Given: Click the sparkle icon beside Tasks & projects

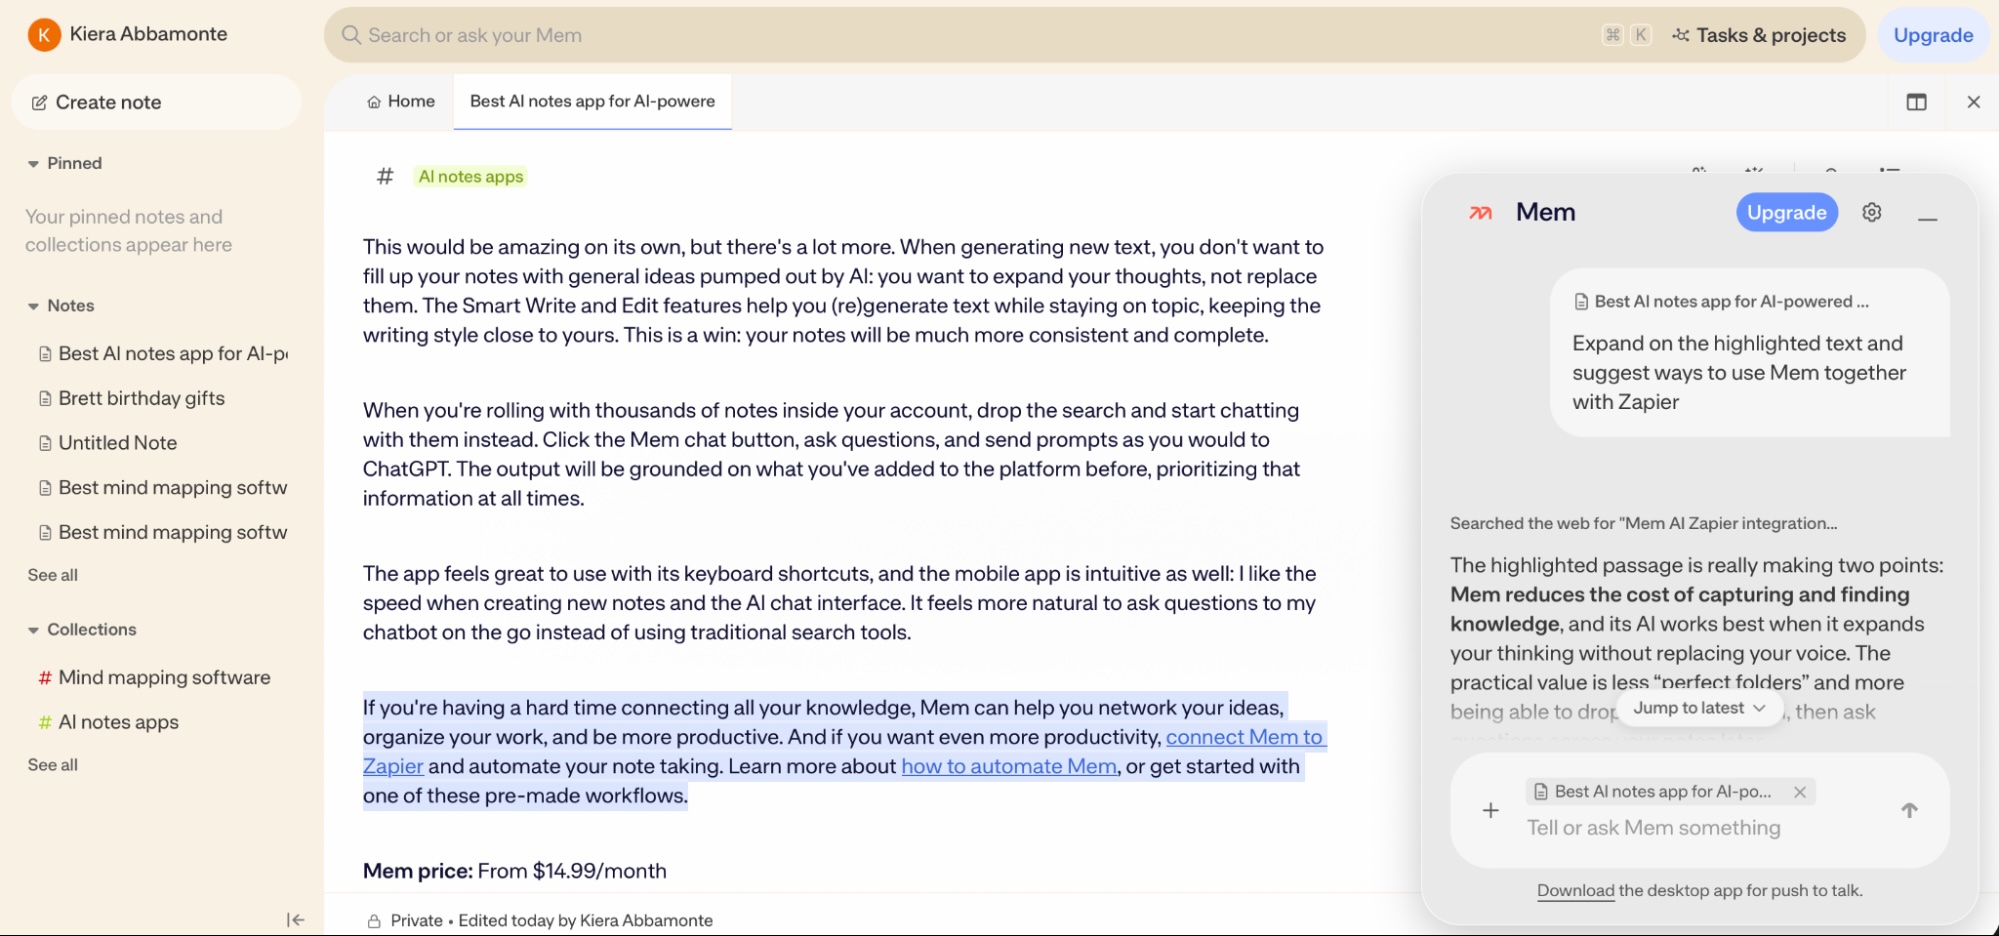Looking at the screenshot, I should pos(1681,35).
